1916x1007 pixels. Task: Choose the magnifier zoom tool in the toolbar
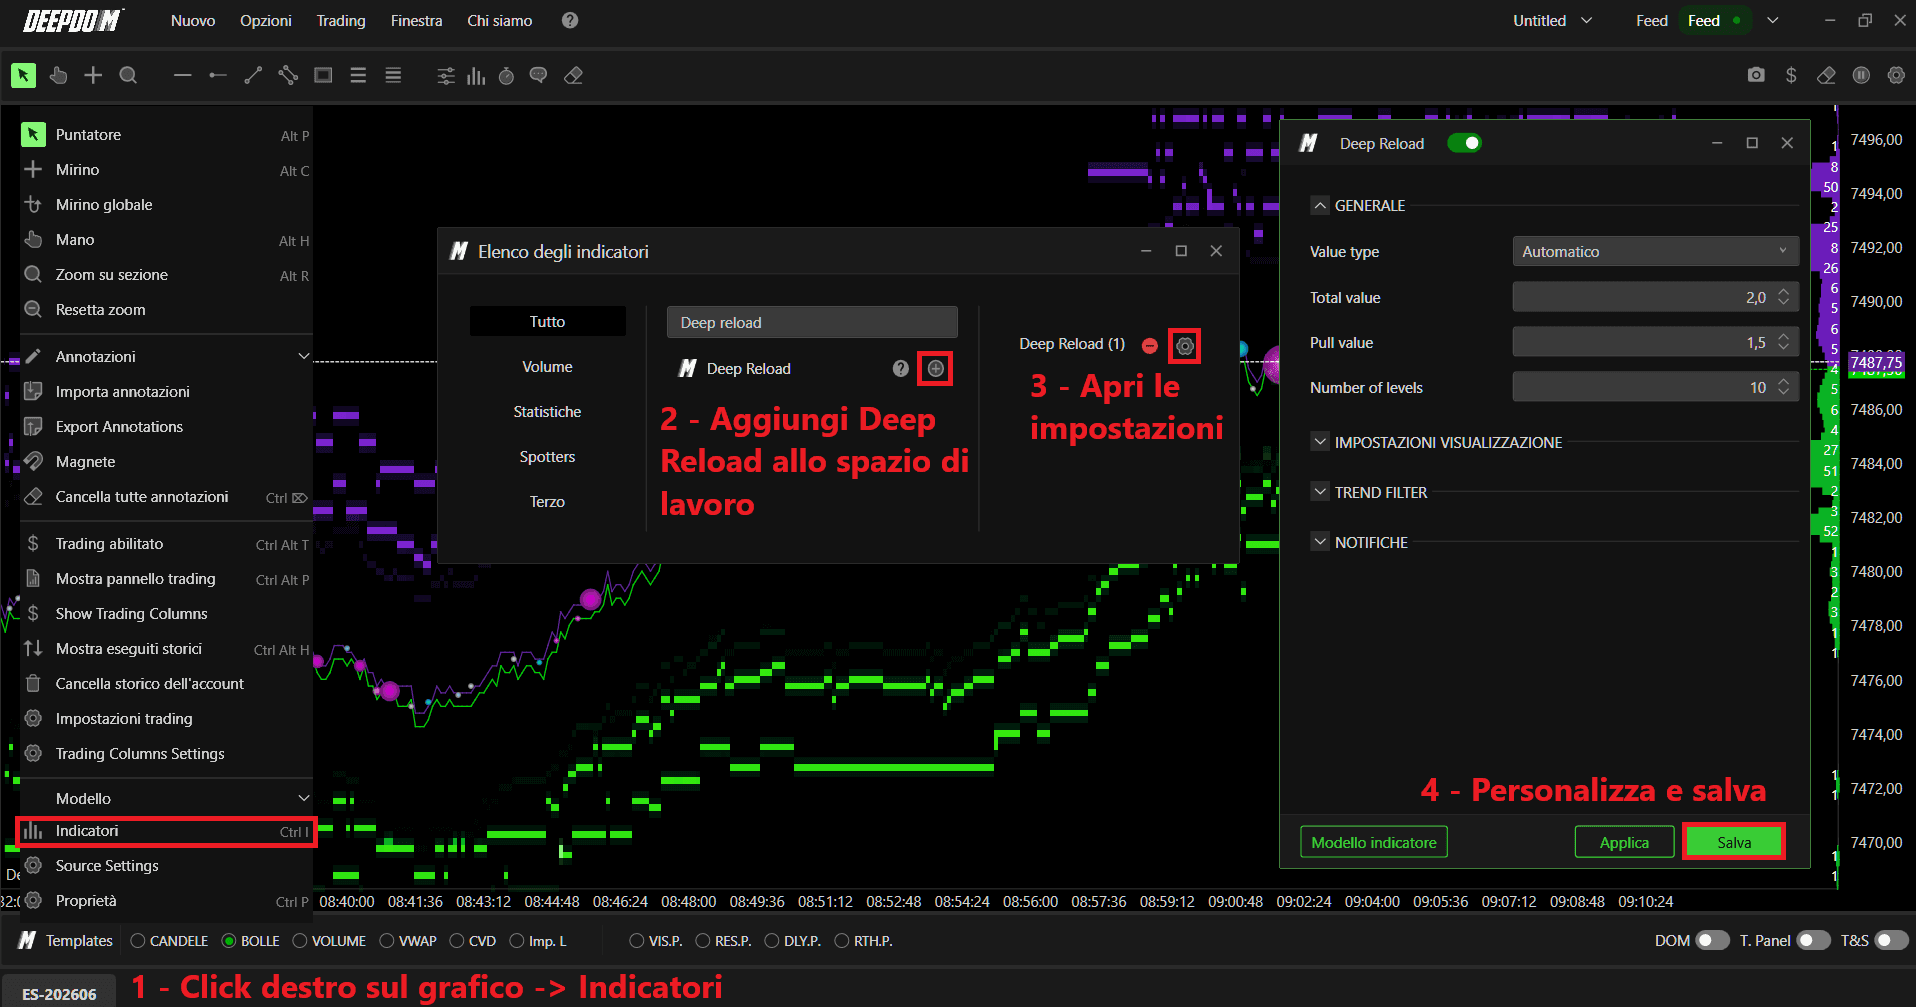click(128, 75)
